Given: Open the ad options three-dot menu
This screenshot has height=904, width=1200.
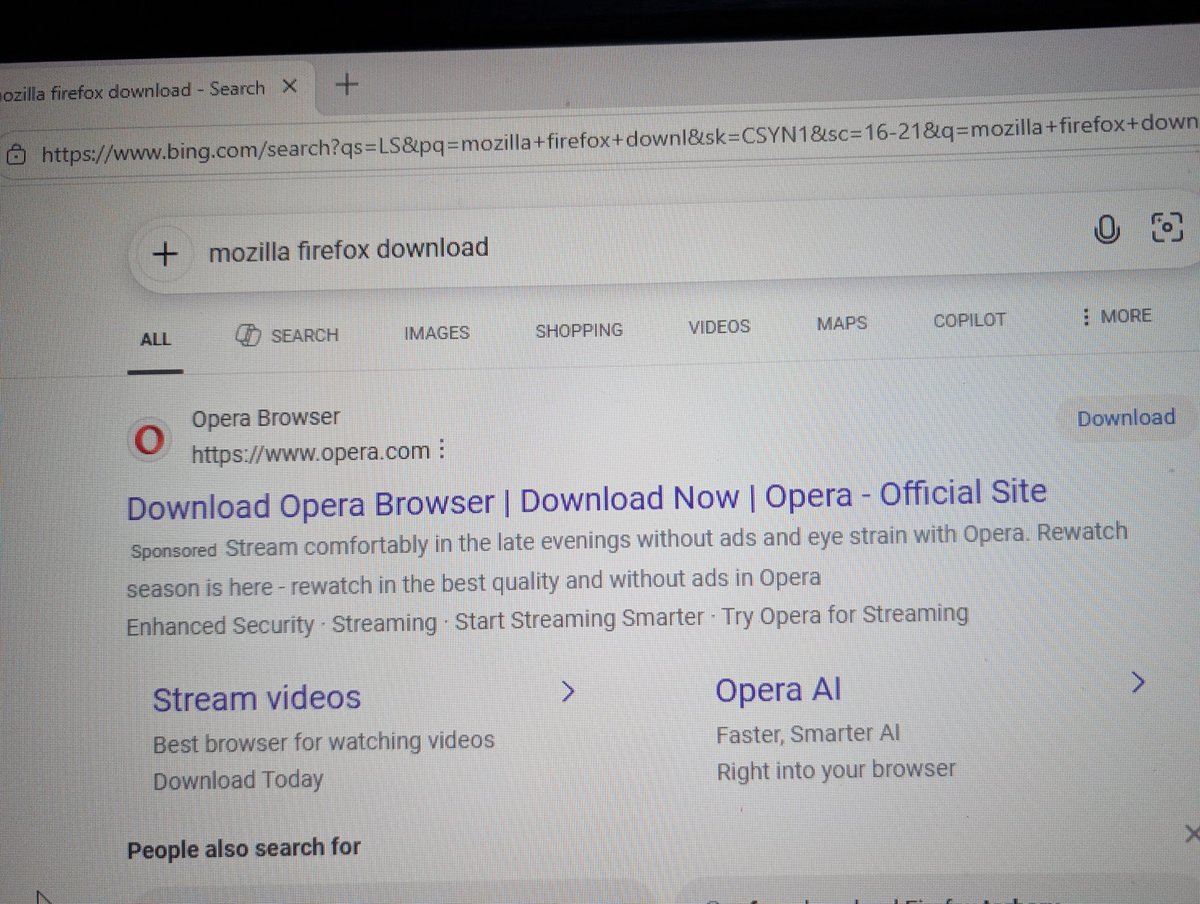Looking at the screenshot, I should (x=441, y=450).
